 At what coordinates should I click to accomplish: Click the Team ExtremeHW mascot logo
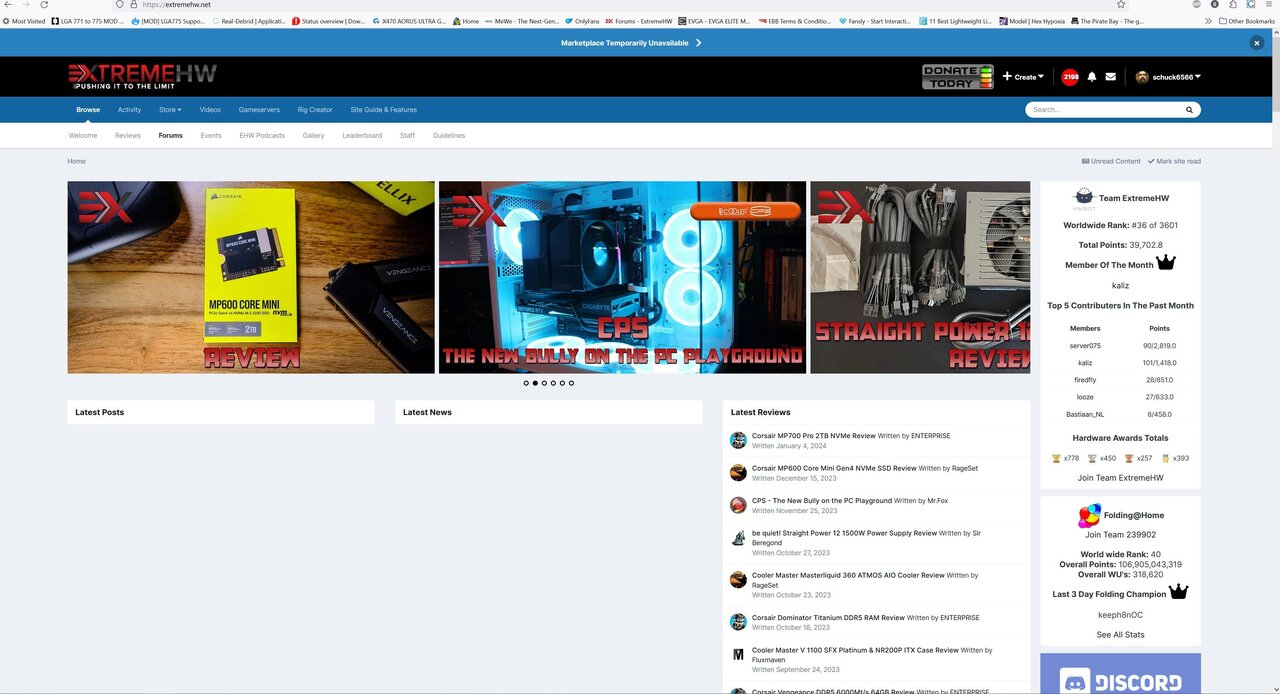point(1084,196)
